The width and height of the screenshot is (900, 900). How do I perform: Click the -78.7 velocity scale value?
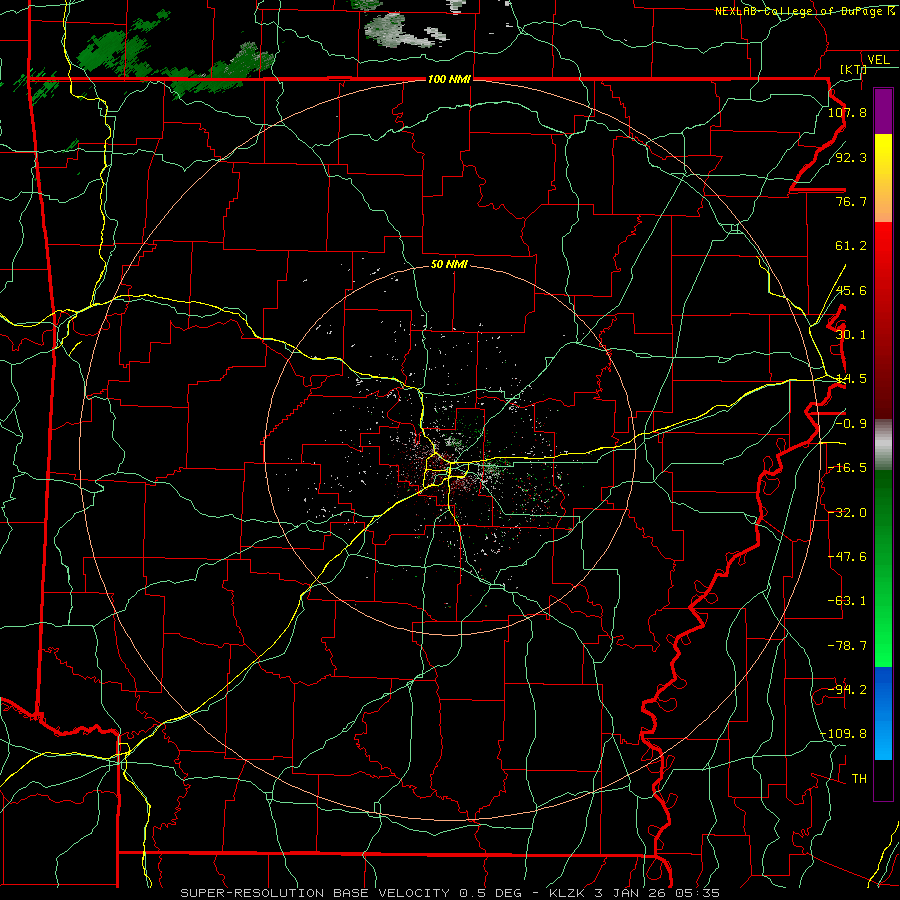[x=847, y=646]
